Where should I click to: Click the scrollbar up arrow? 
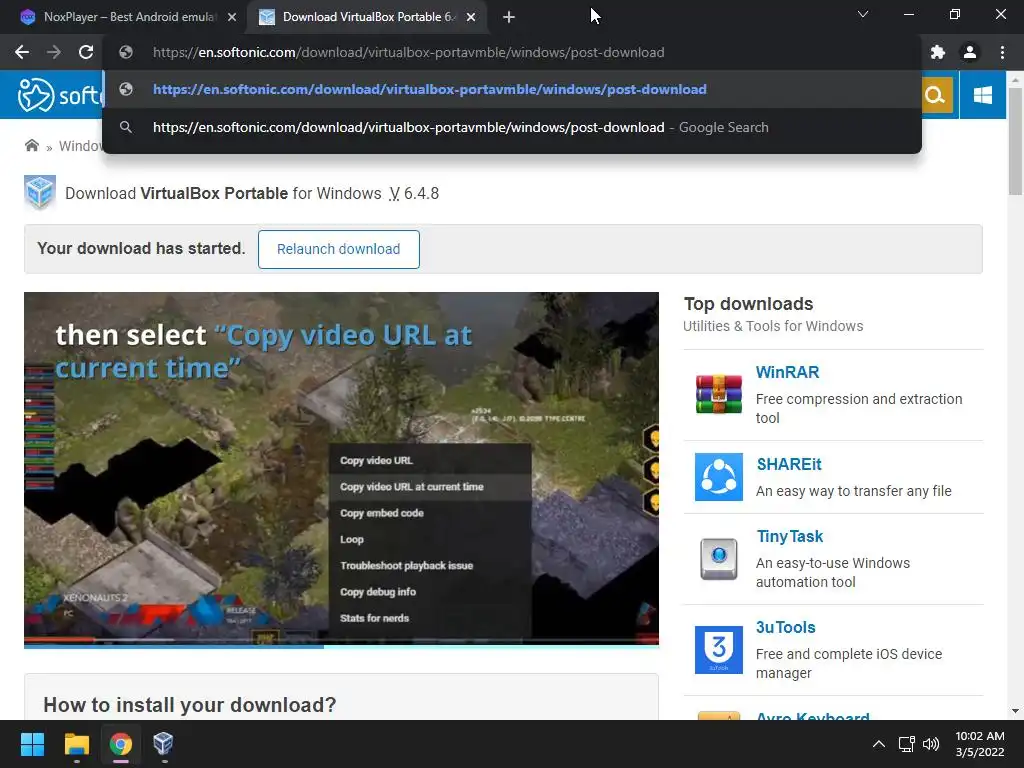[x=1014, y=79]
